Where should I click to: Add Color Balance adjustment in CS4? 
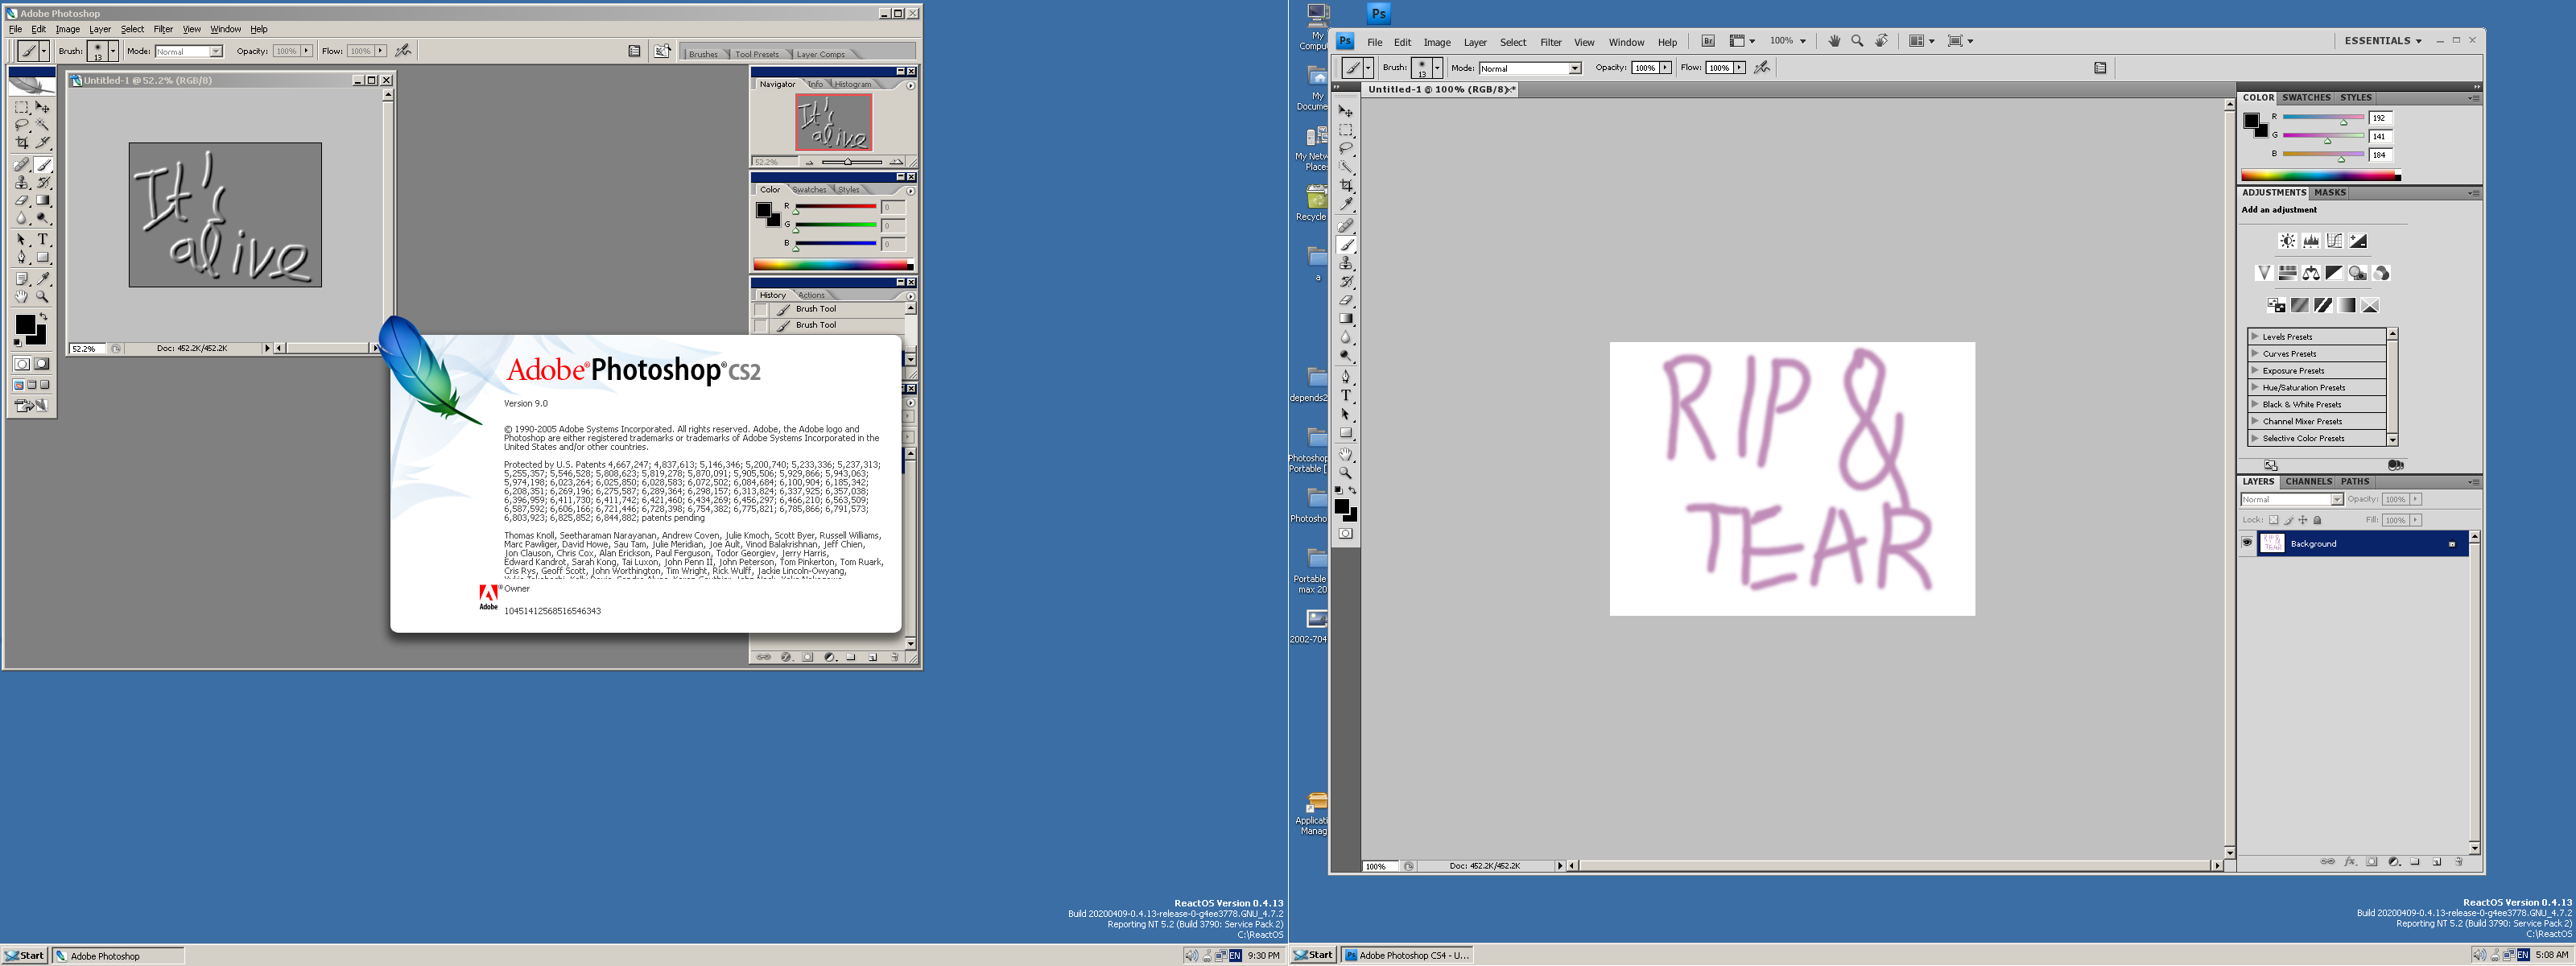pyautogui.click(x=2311, y=273)
